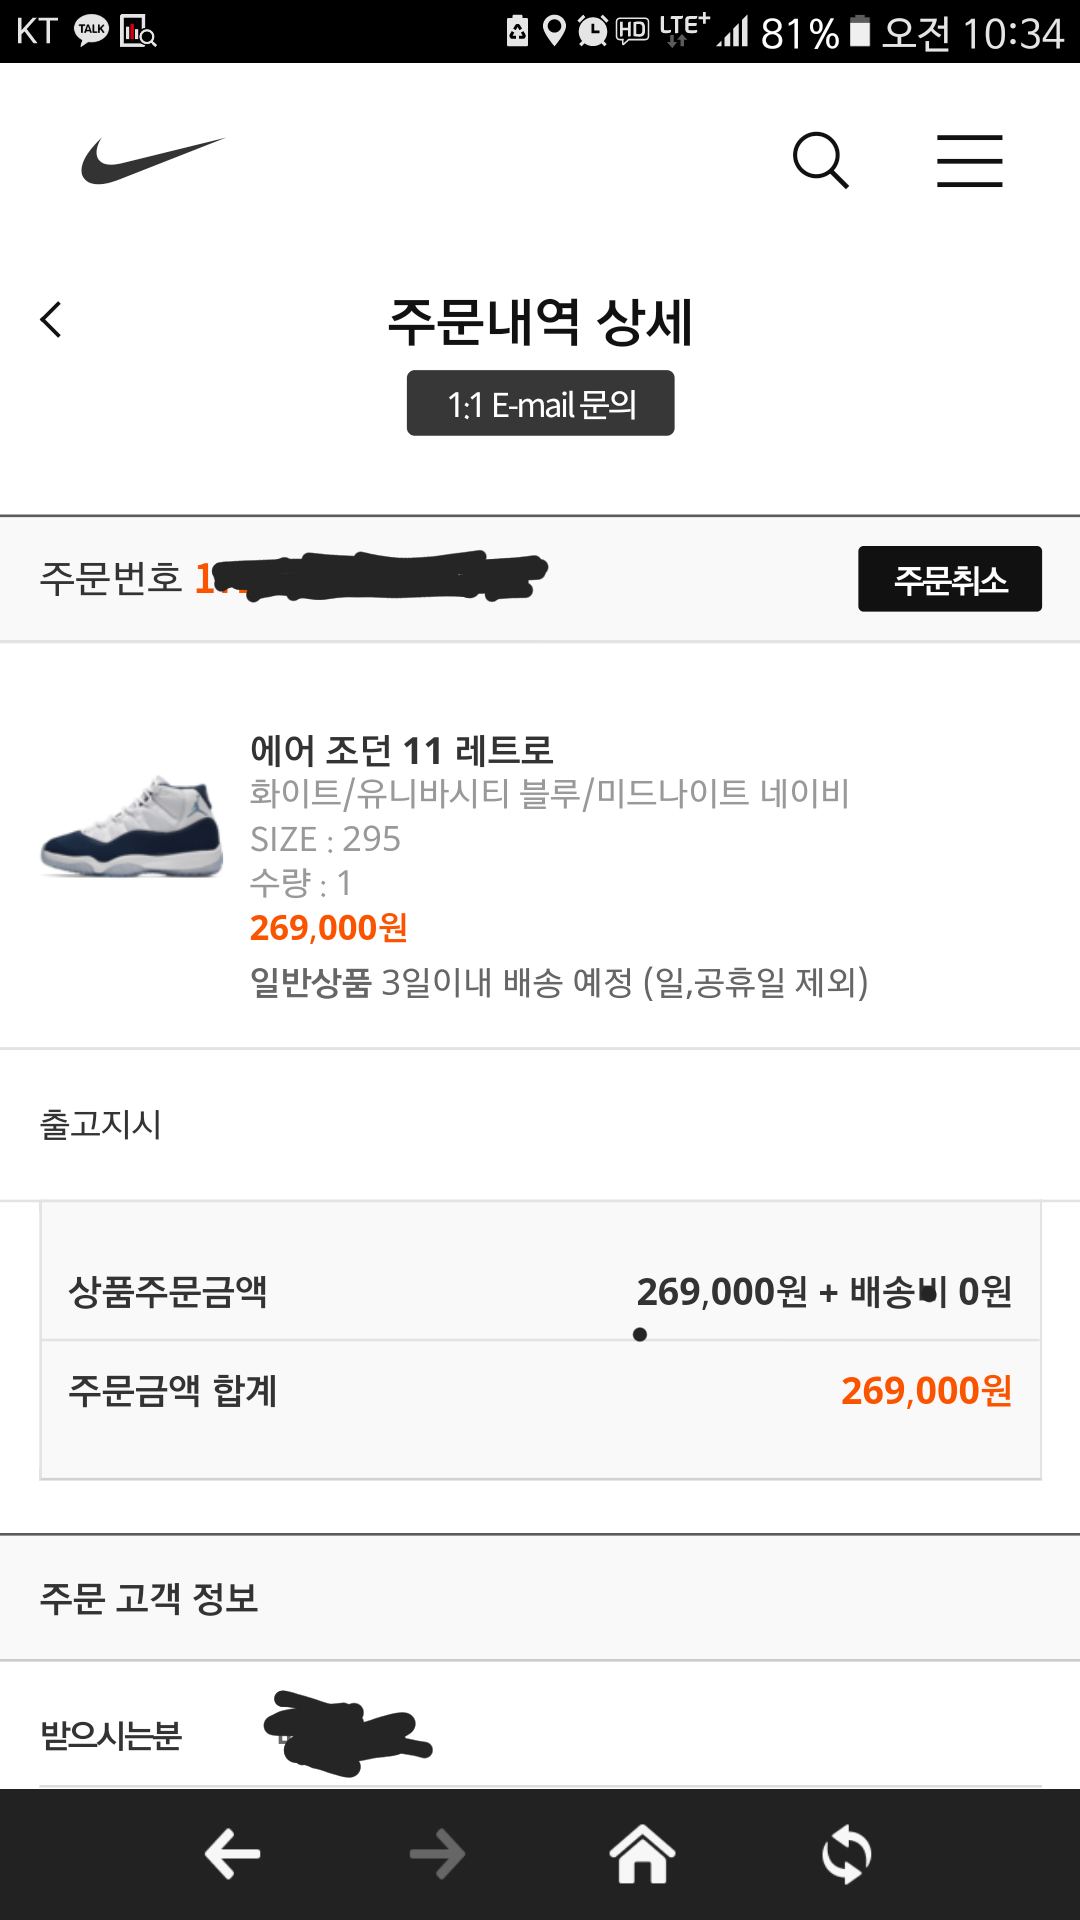Screen dimensions: 1080x1920
Task: Open the search magnifier icon
Action: pos(820,160)
